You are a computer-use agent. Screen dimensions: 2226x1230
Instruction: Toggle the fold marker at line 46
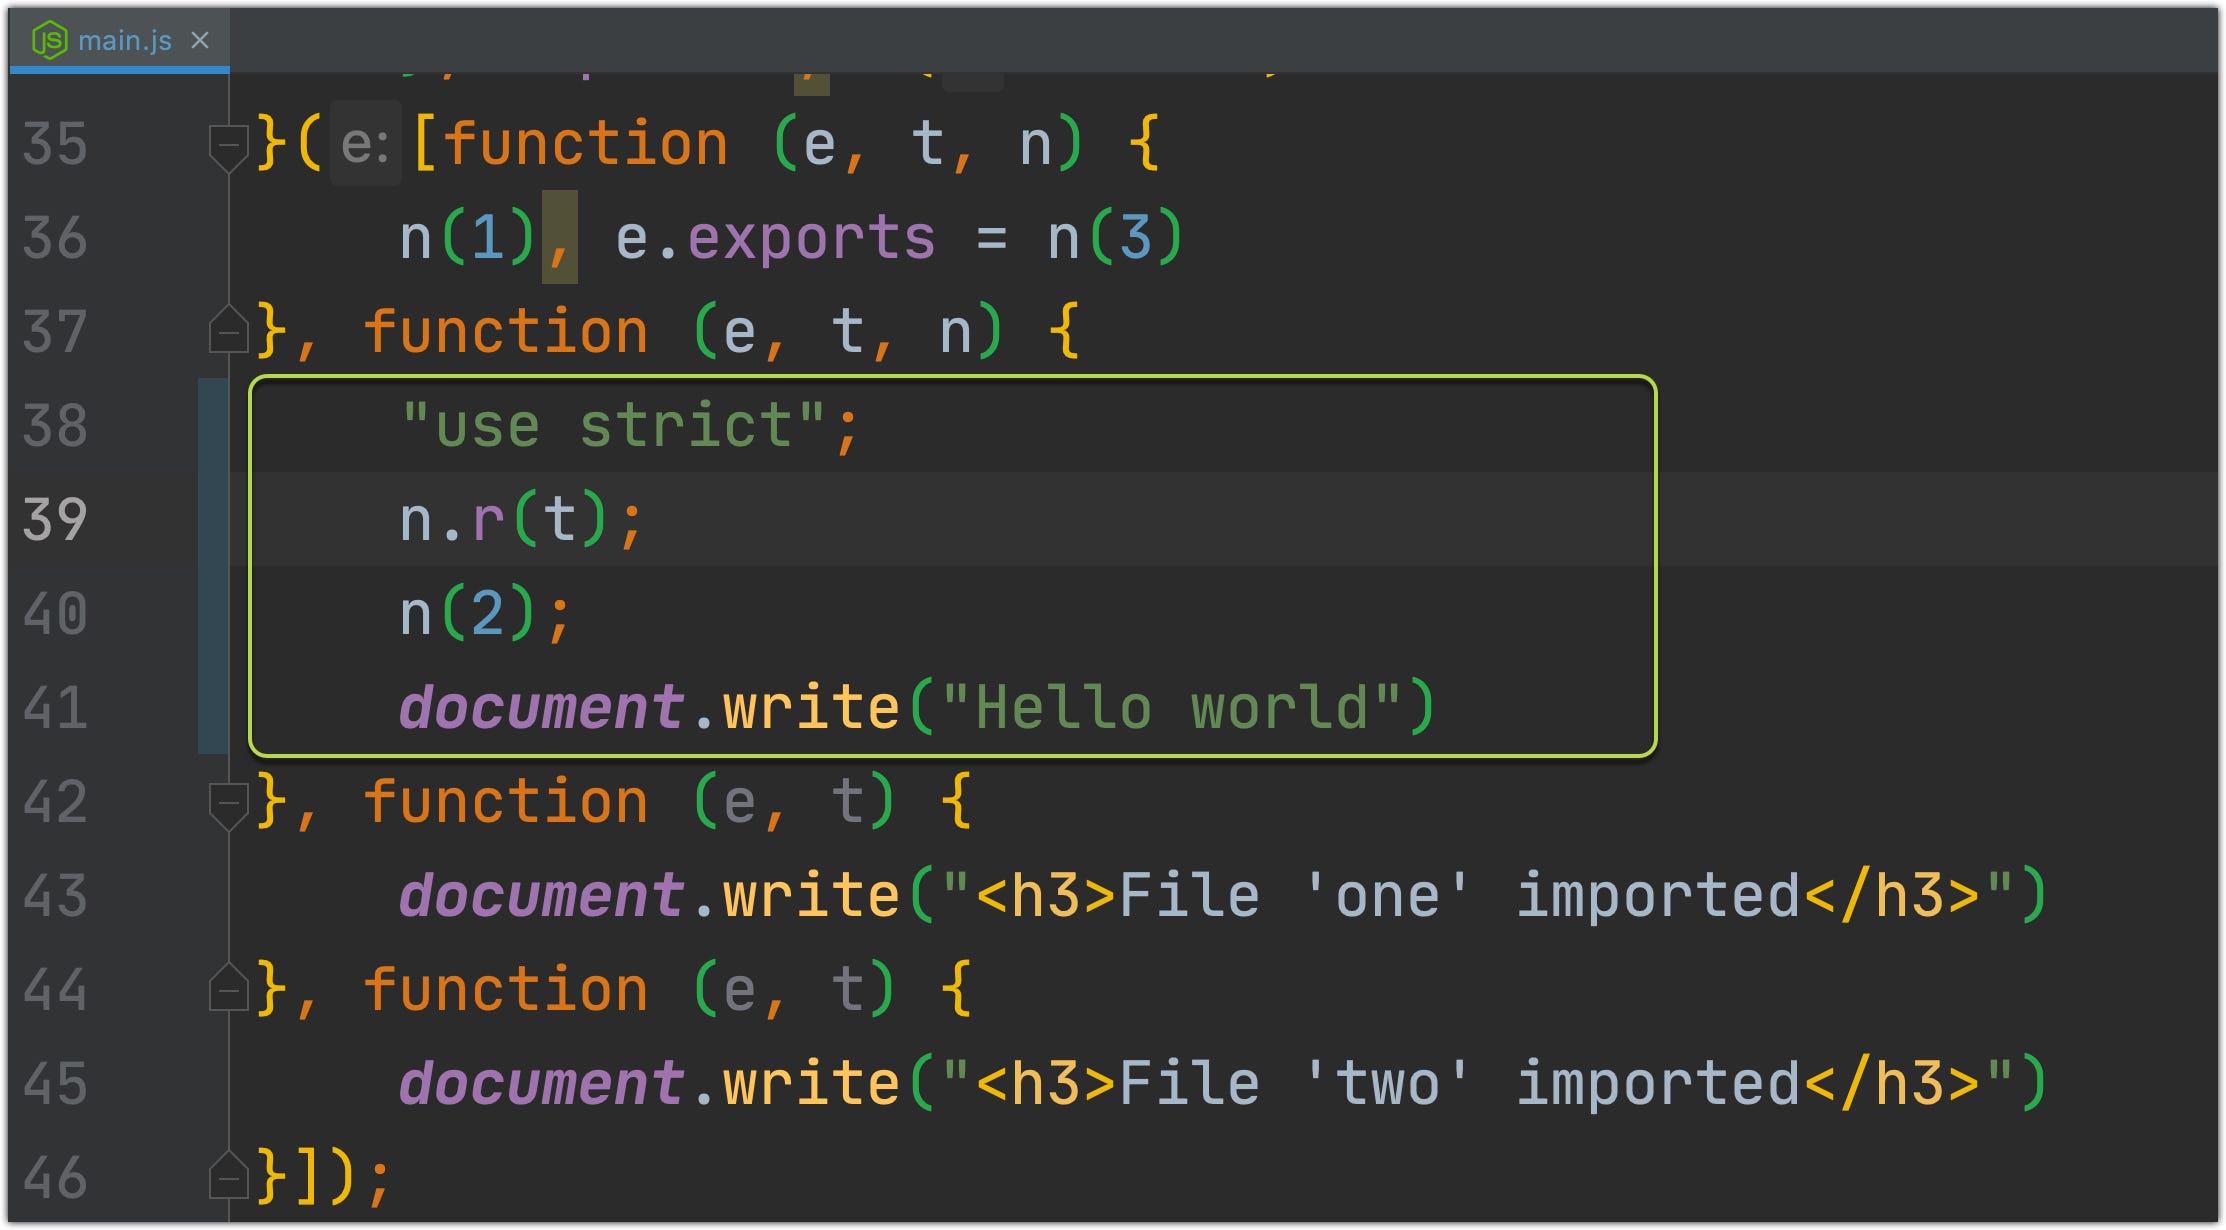coord(228,1177)
